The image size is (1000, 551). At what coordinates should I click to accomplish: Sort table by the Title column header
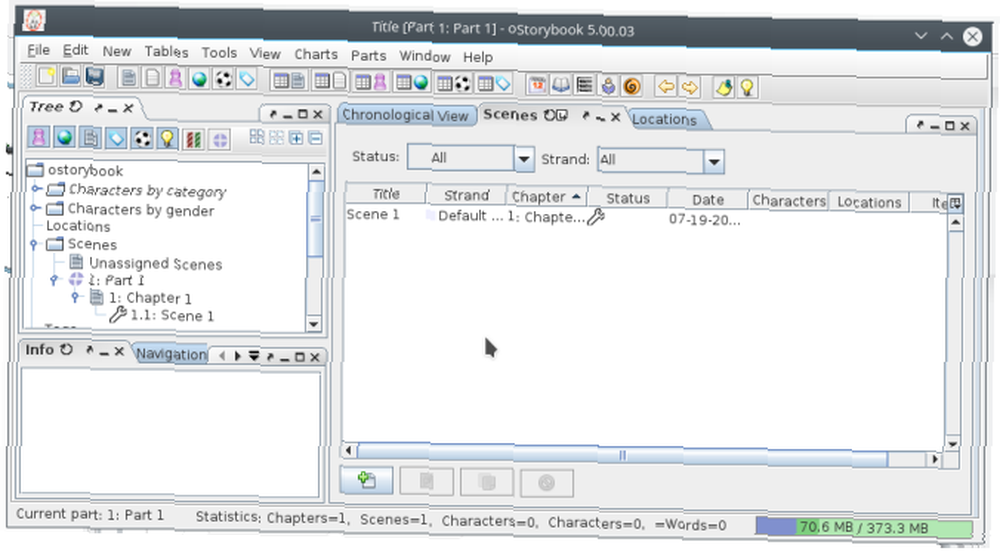coord(386,194)
